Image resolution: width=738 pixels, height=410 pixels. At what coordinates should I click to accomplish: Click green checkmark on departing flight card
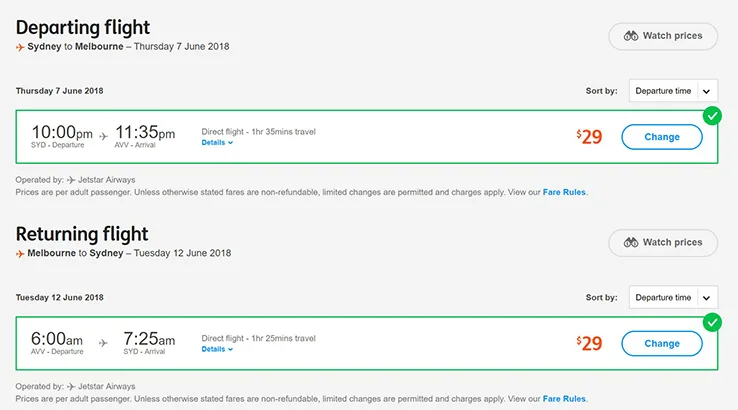711,116
